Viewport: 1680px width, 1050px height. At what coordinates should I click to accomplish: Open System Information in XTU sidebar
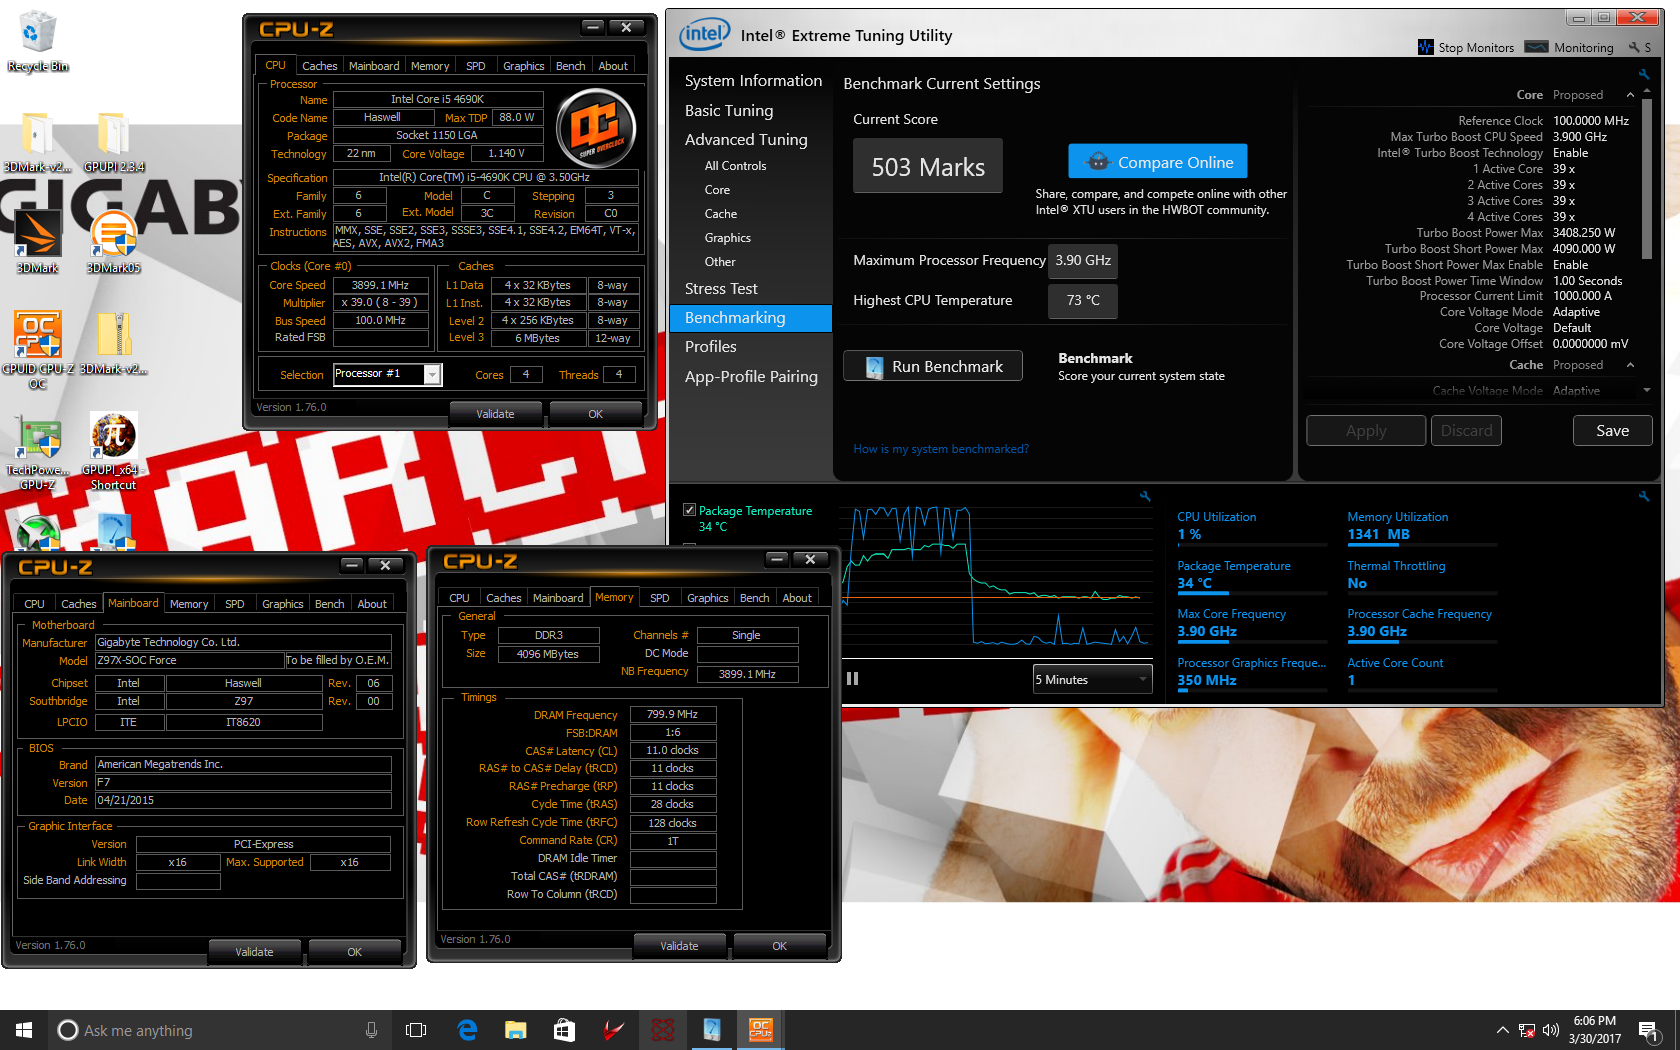point(753,81)
